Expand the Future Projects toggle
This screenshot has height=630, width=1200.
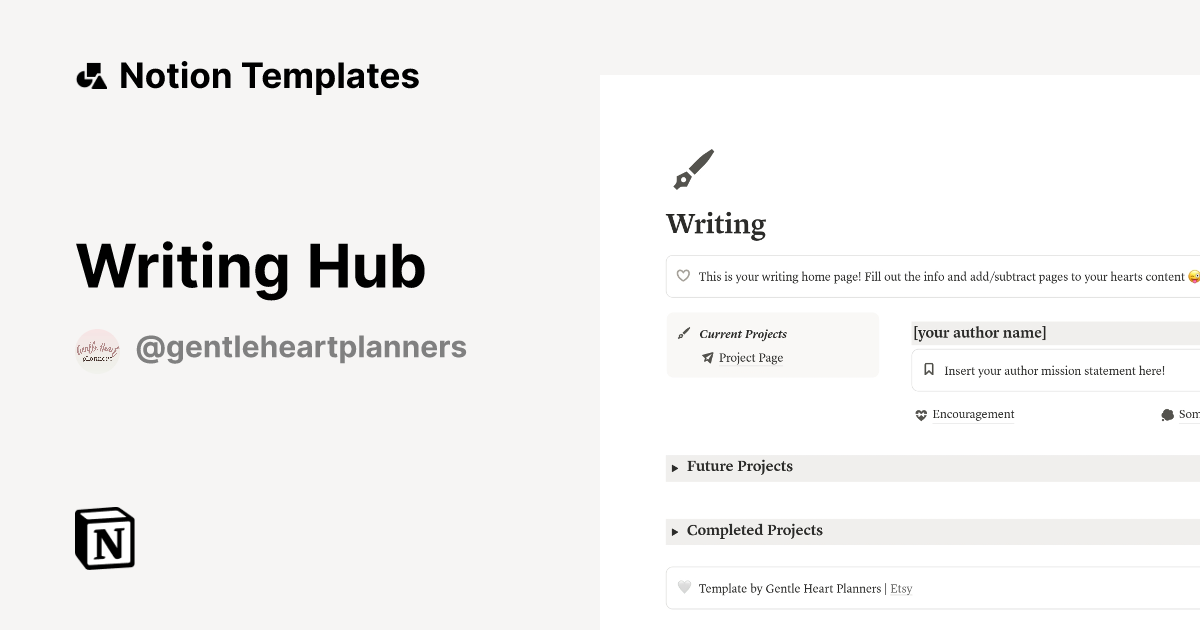pyautogui.click(x=675, y=467)
